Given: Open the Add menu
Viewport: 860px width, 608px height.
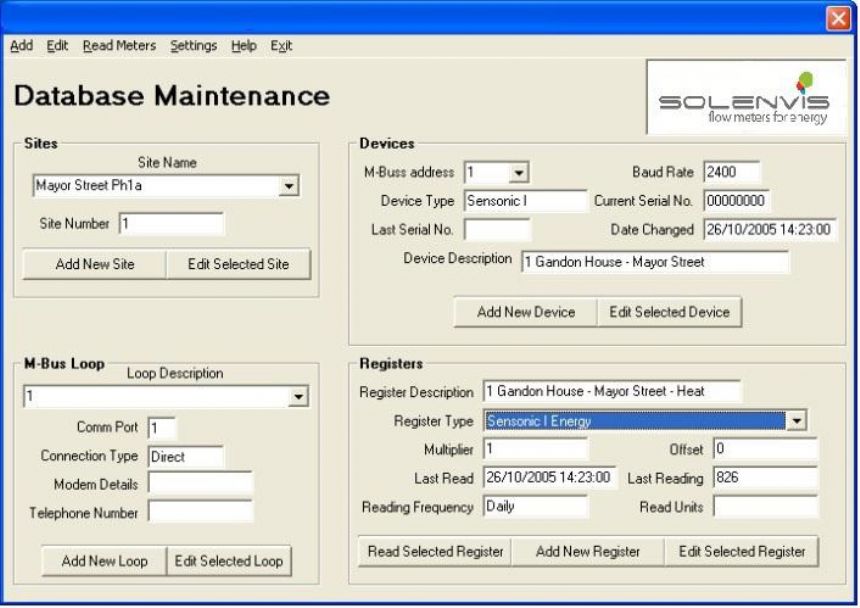Looking at the screenshot, I should [x=21, y=46].
